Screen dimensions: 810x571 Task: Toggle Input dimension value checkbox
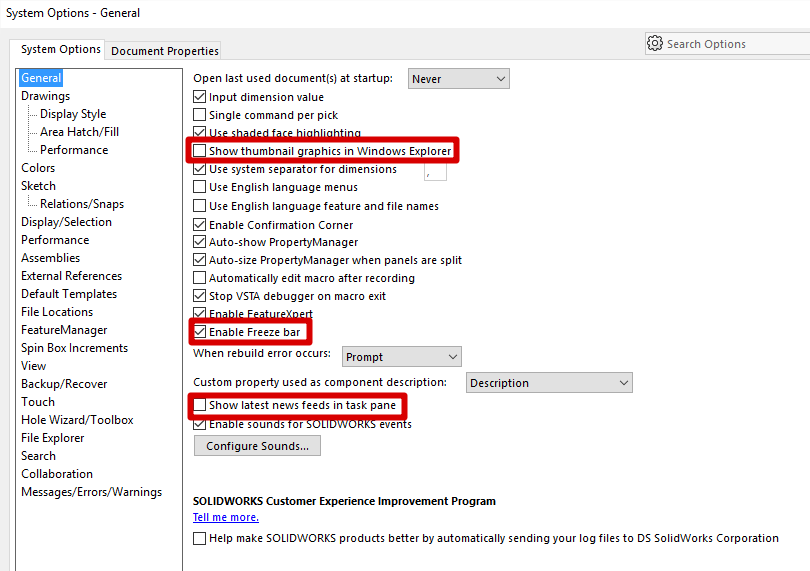pyautogui.click(x=200, y=97)
